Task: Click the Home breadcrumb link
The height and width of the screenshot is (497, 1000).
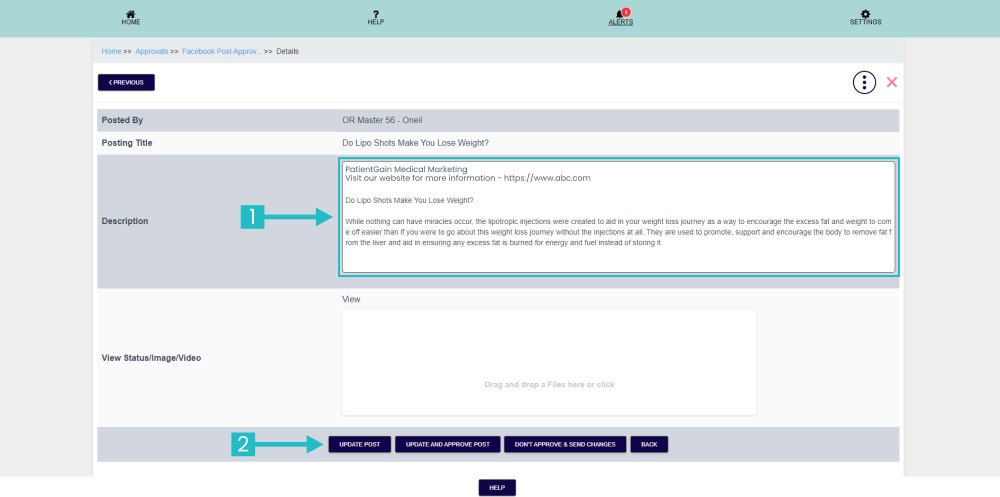Action: point(111,51)
